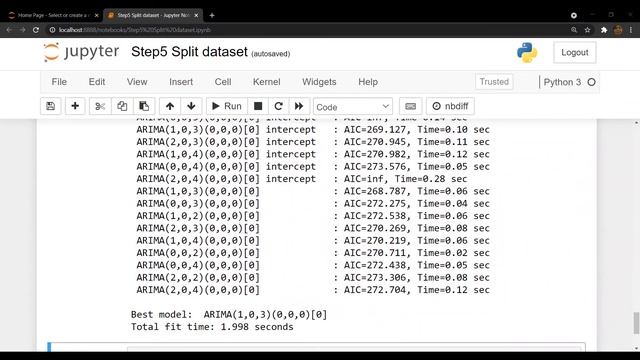Viewport: 640px width, 360px height.
Task: Click the output line AIC=272.704
Action: coord(313,290)
